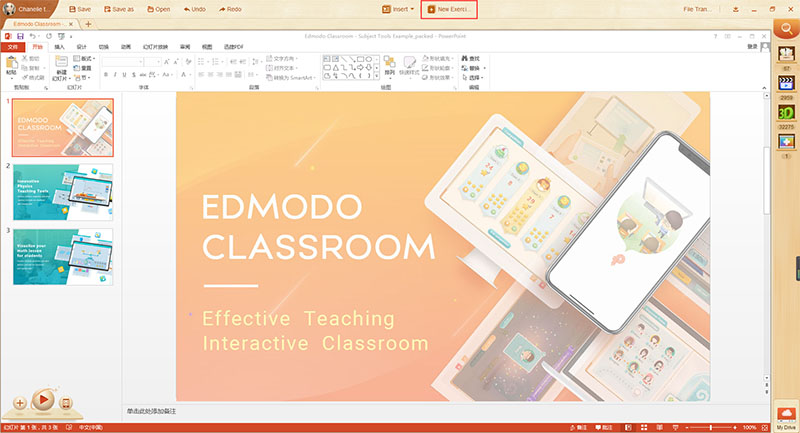800x433 pixels.
Task: Click the quick-access repeat icon
Action: (x=49, y=36)
